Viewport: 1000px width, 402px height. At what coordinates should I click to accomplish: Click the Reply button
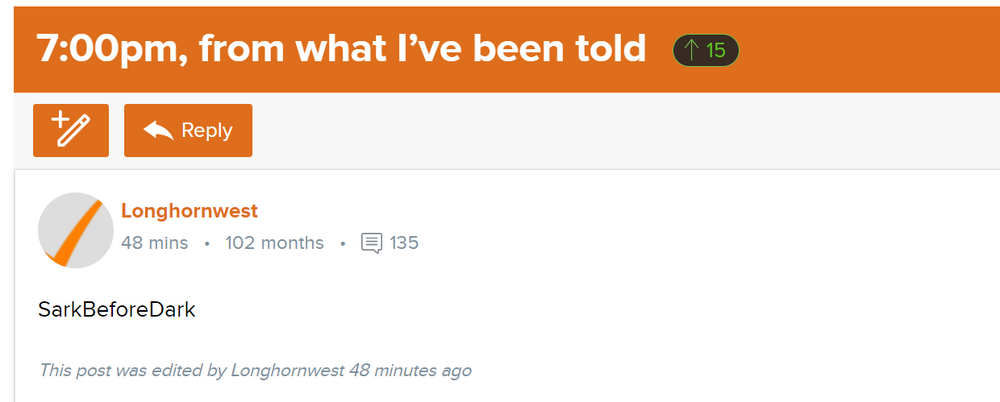pyautogui.click(x=188, y=130)
